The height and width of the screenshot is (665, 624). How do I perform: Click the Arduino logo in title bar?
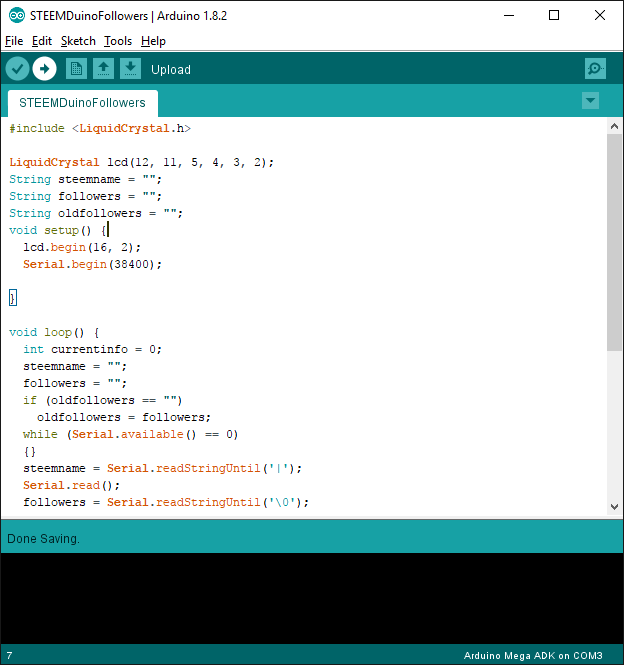[17, 16]
